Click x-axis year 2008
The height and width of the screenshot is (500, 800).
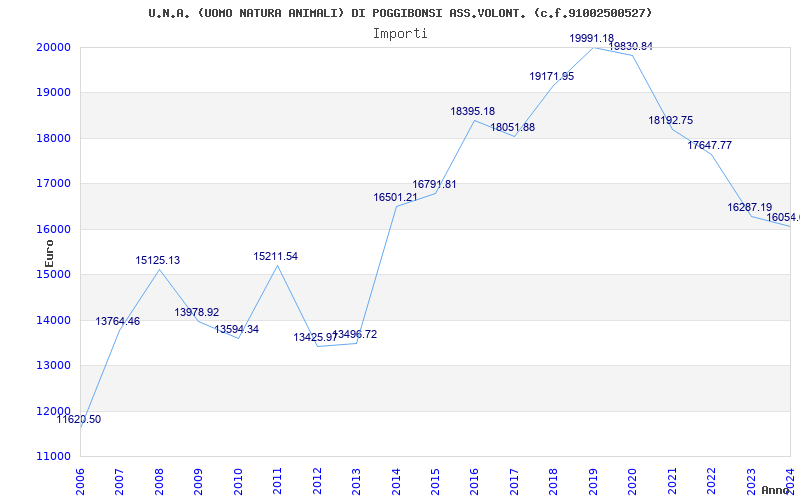click(159, 481)
